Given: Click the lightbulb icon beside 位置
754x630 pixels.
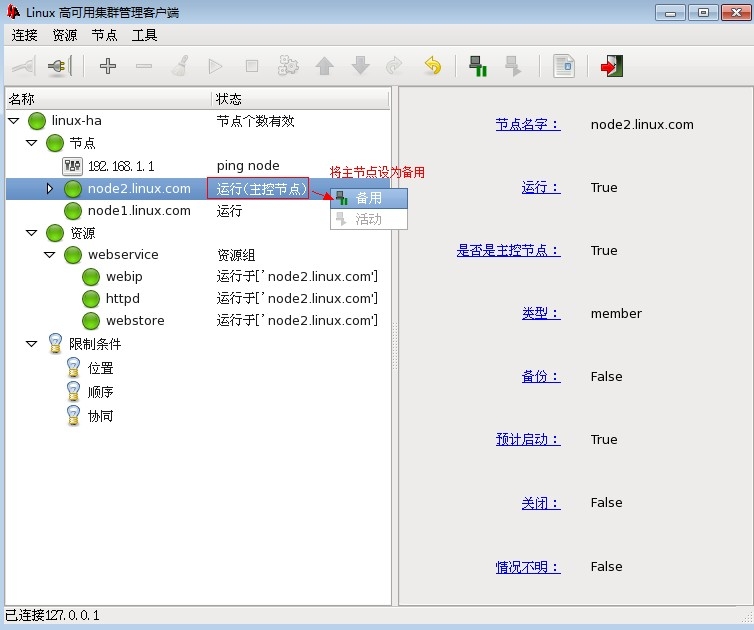Looking at the screenshot, I should (x=74, y=368).
